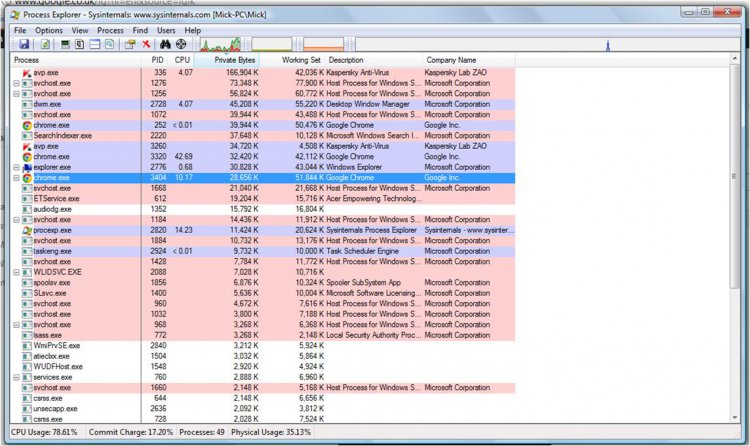
Task: Collapse the WLIDSVC.EXE tree node
Action: tap(16, 272)
